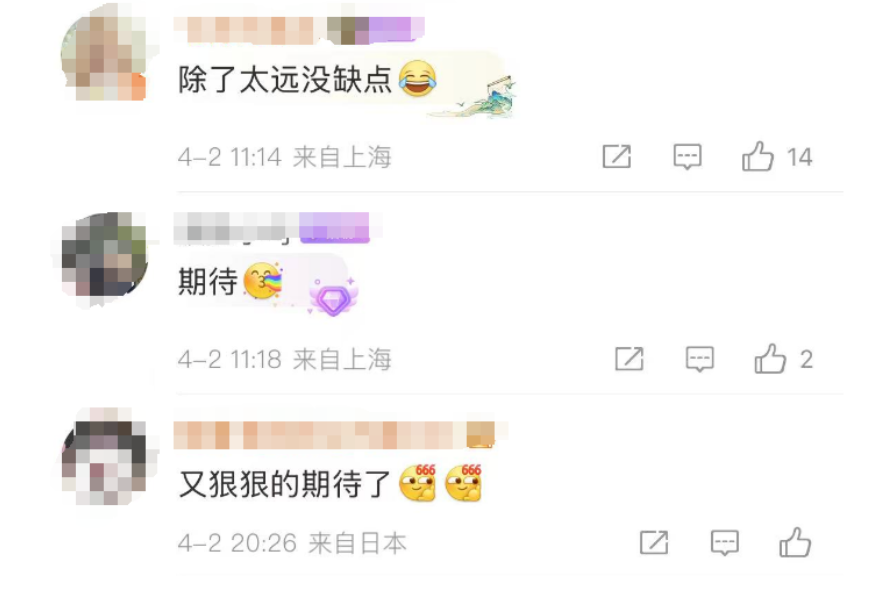This screenshot has width=895, height=589.
Task: Reply to the 除了太远没缺点 comment
Action: [687, 156]
